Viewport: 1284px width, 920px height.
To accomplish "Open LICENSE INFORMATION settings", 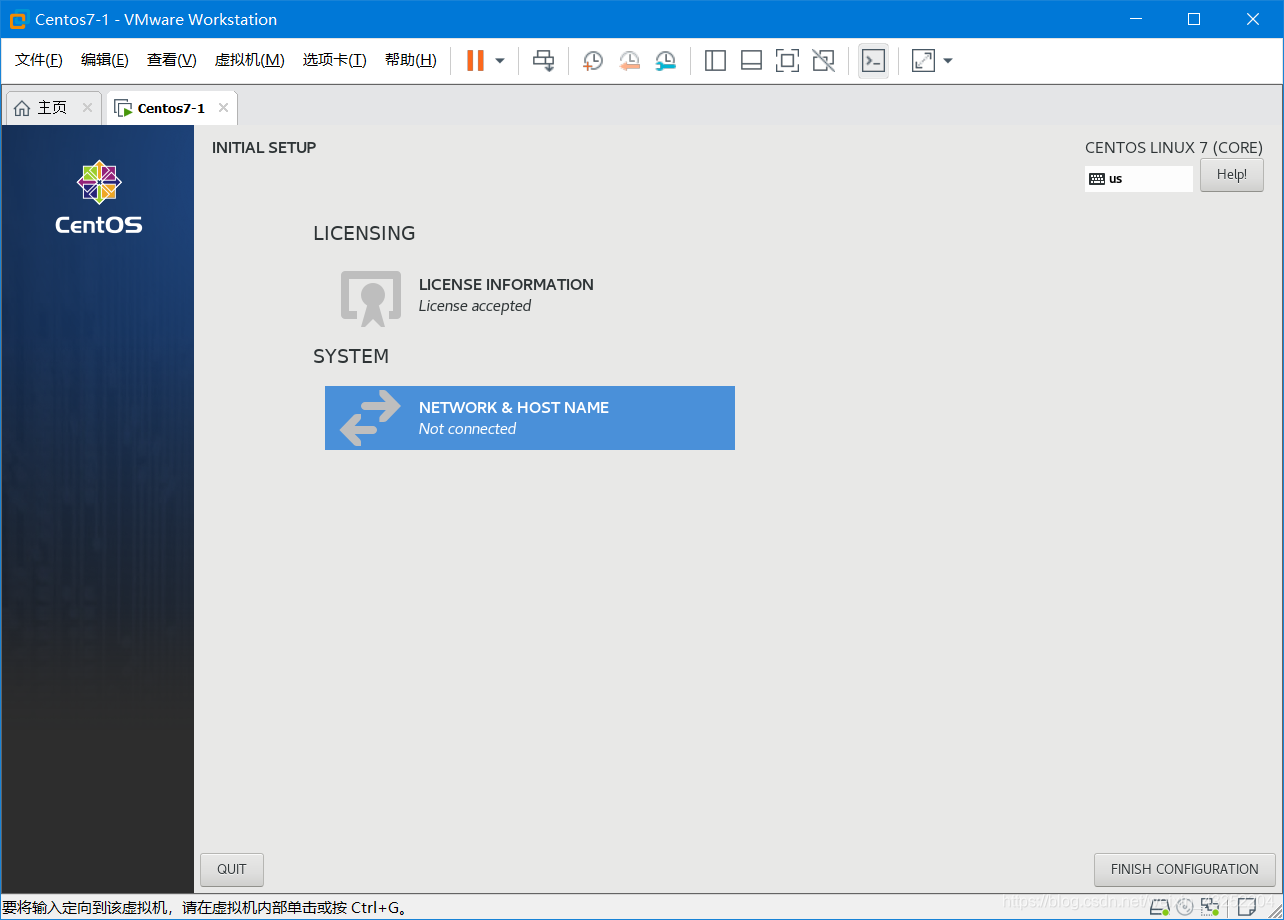I will point(530,295).
